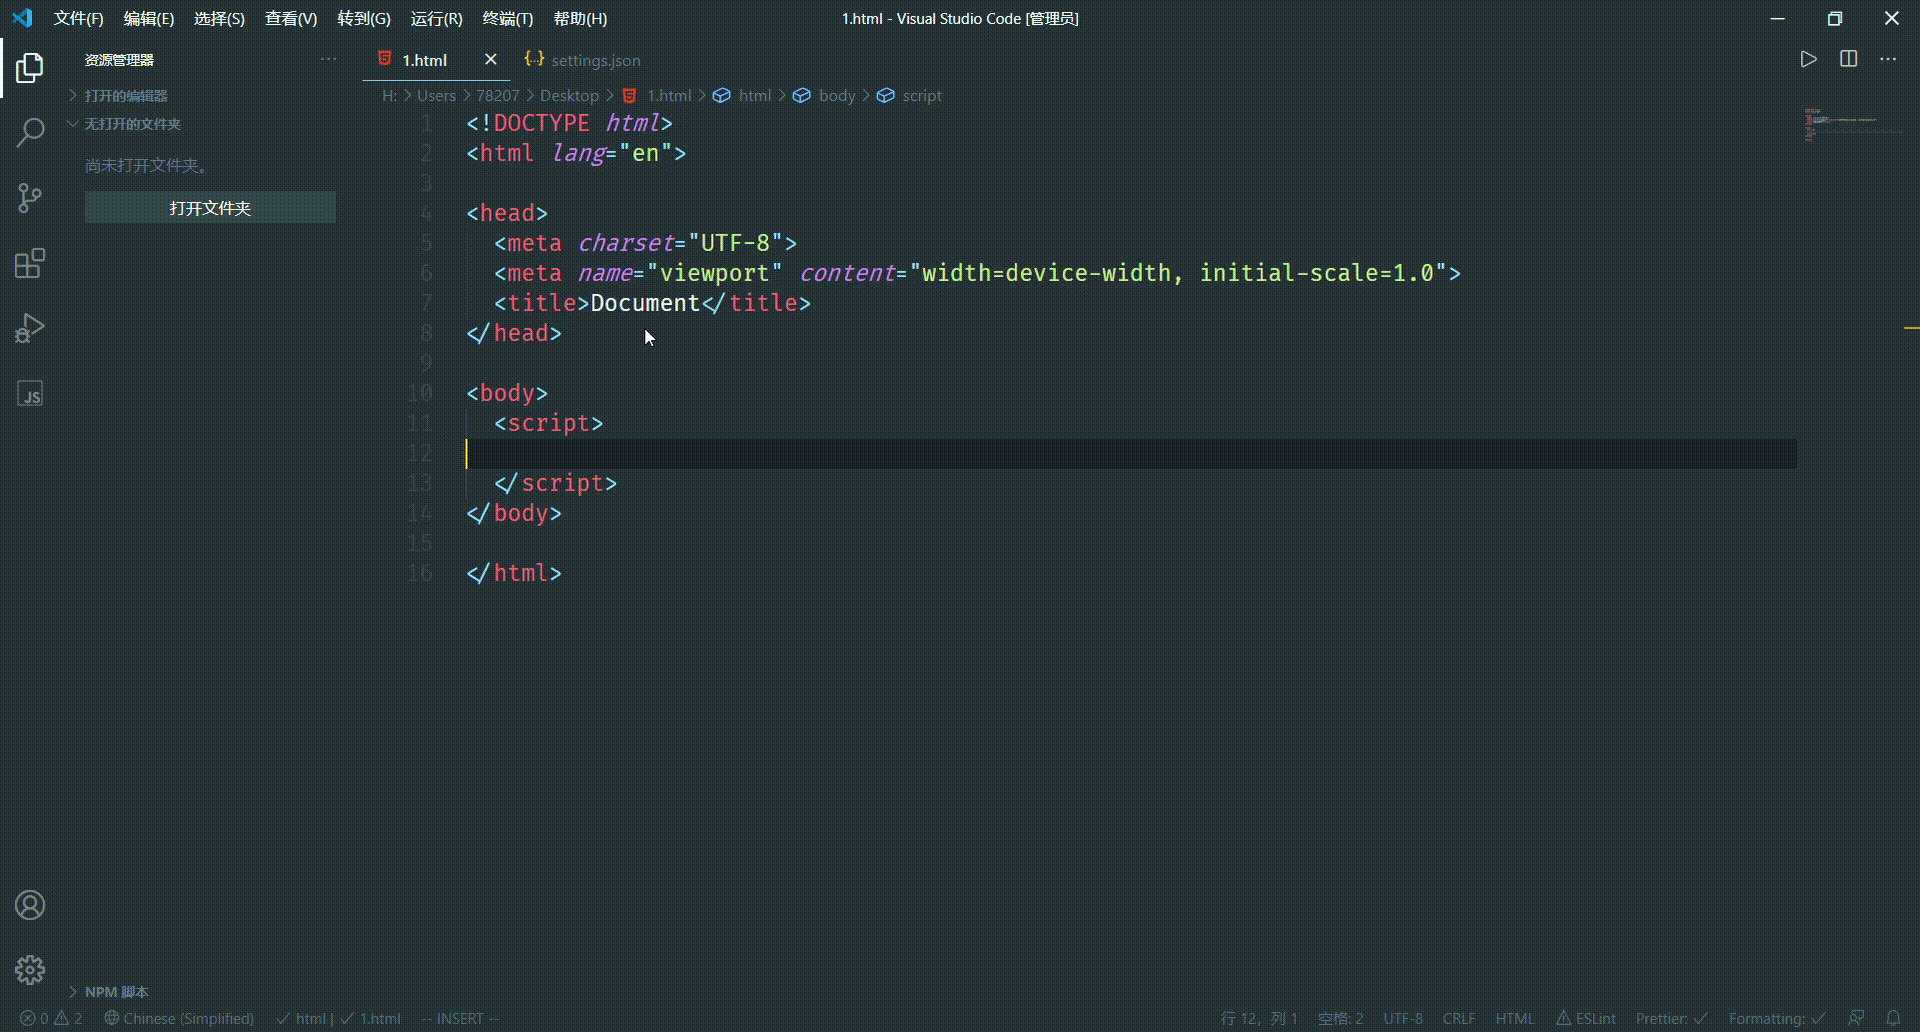Open the HTML language mode selector
1920x1032 pixels.
click(x=1514, y=1018)
